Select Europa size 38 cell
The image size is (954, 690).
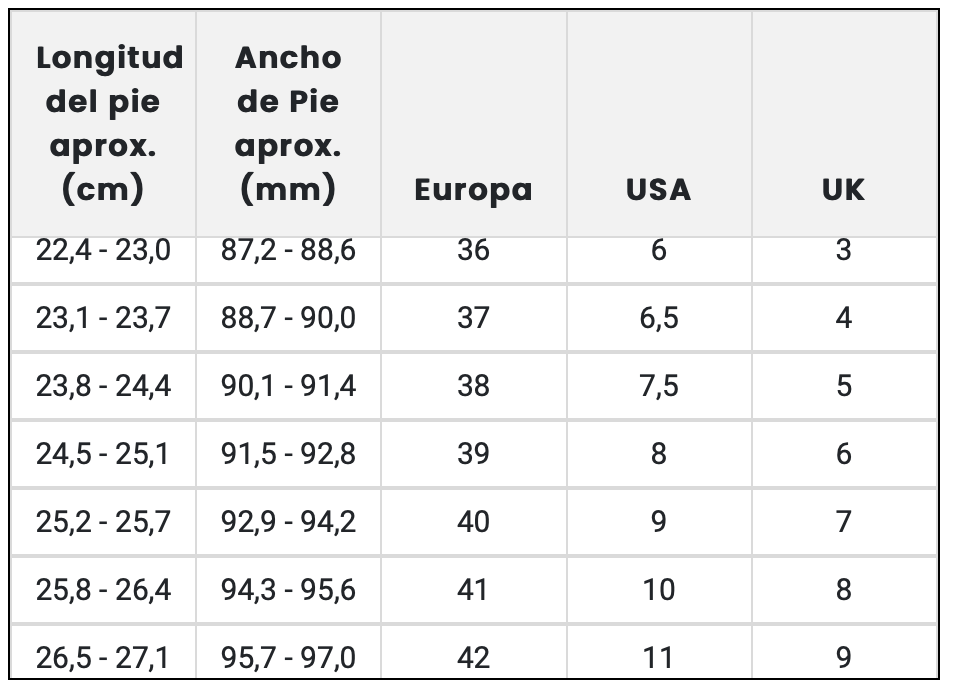coord(473,386)
